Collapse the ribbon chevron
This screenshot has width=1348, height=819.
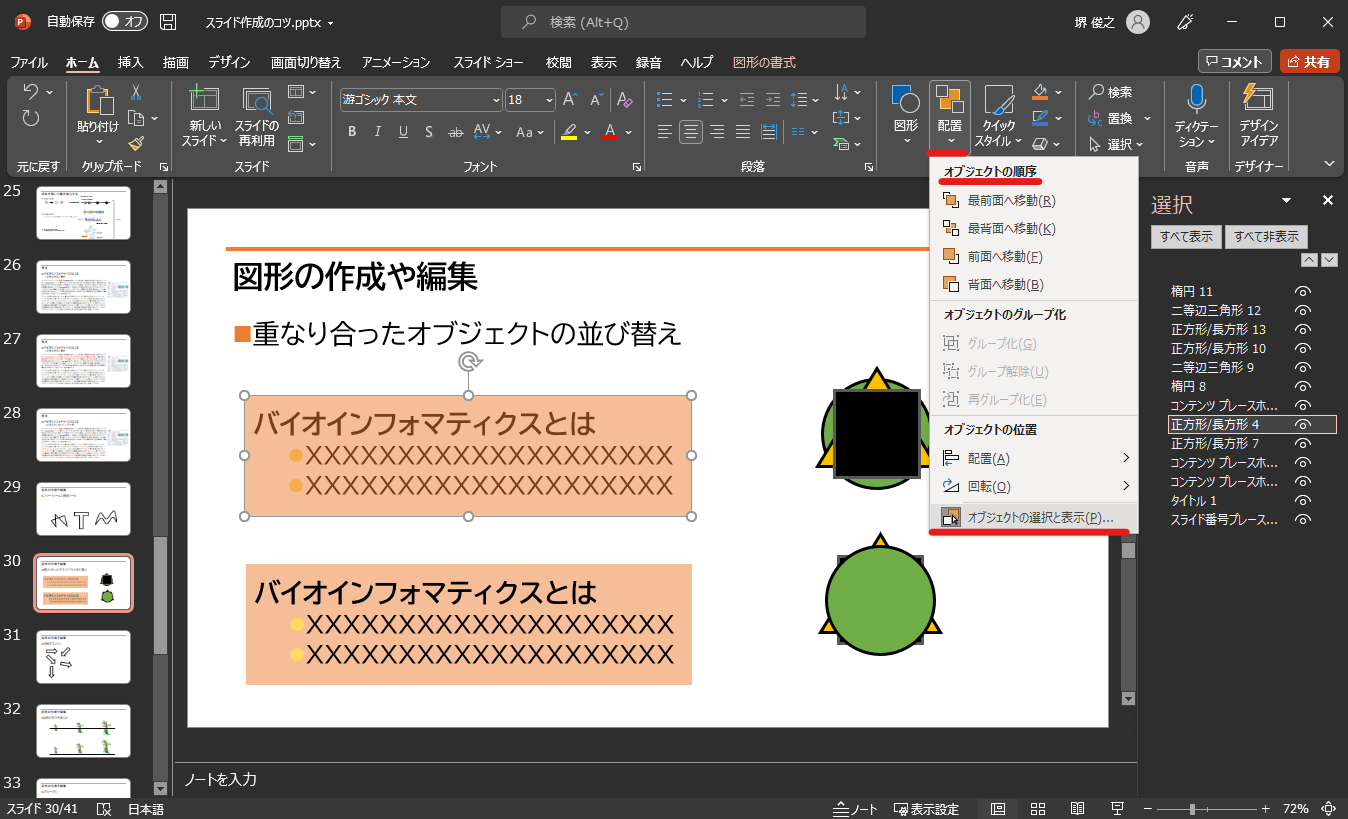coord(1329,163)
